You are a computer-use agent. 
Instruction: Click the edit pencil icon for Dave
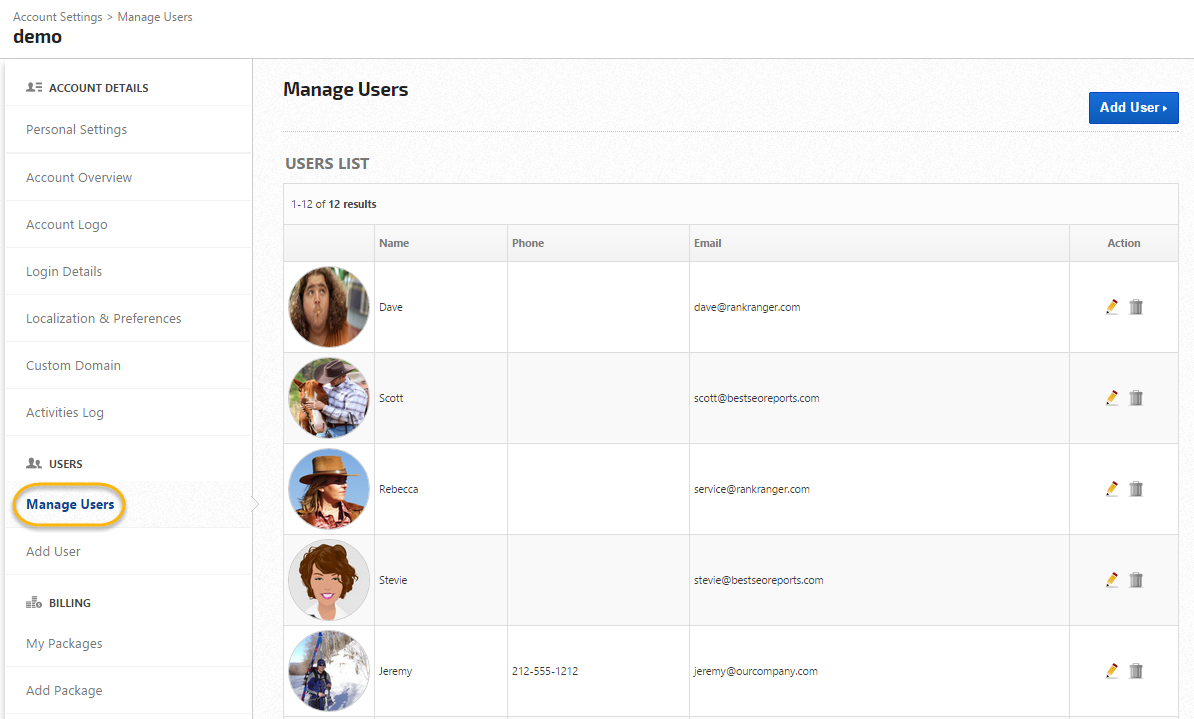[1111, 307]
